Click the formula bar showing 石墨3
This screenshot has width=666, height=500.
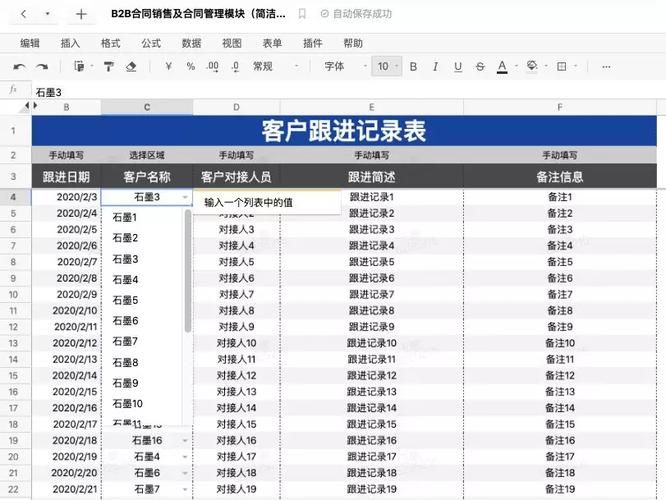348,92
